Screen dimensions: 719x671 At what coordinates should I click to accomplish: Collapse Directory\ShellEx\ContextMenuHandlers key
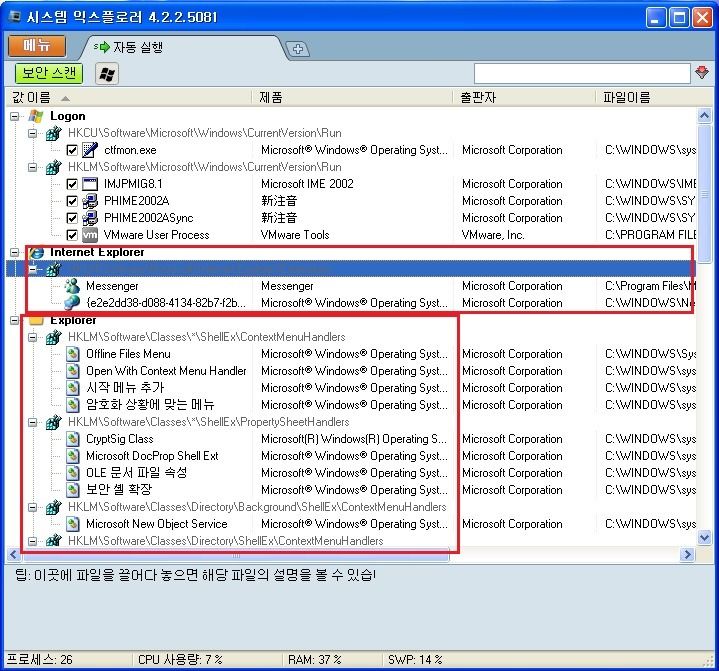[x=33, y=541]
